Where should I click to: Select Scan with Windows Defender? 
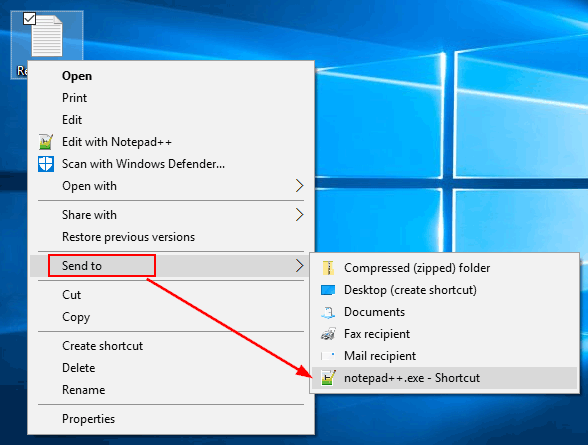pos(171,164)
